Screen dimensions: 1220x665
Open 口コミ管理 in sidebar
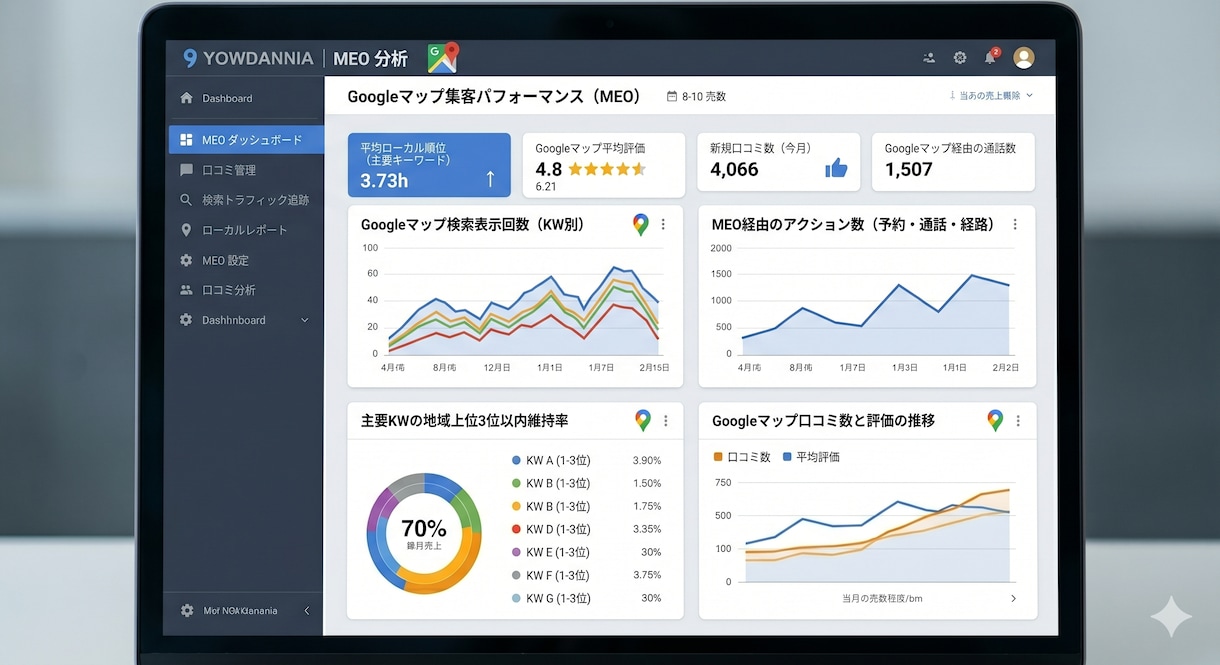(x=245, y=170)
